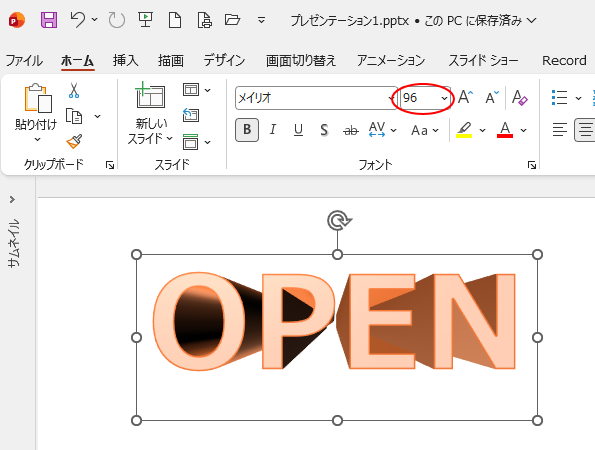Copy selection with the copy icon
Screen dimensions: 595x450
tap(74, 116)
